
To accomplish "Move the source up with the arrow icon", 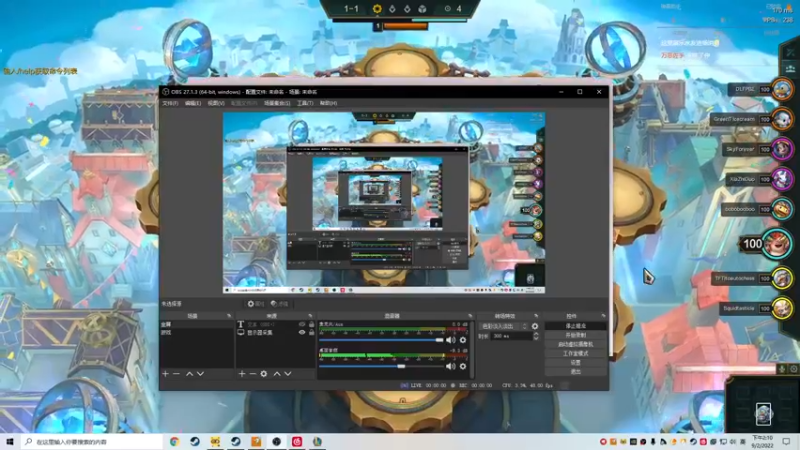I will [x=277, y=374].
